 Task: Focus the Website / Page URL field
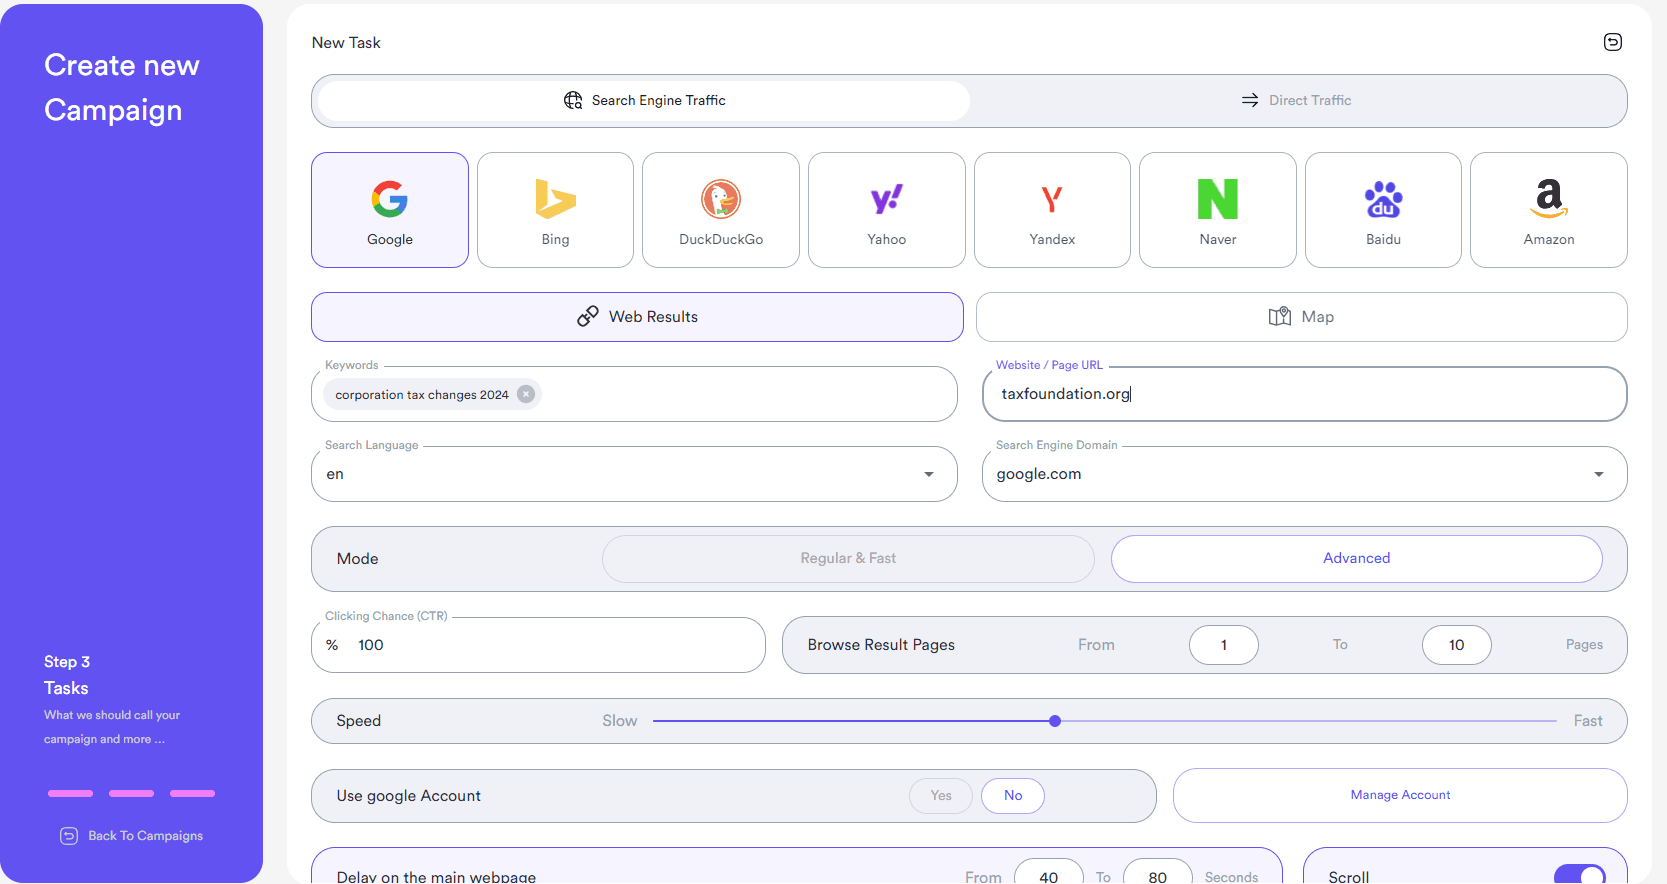[1305, 394]
